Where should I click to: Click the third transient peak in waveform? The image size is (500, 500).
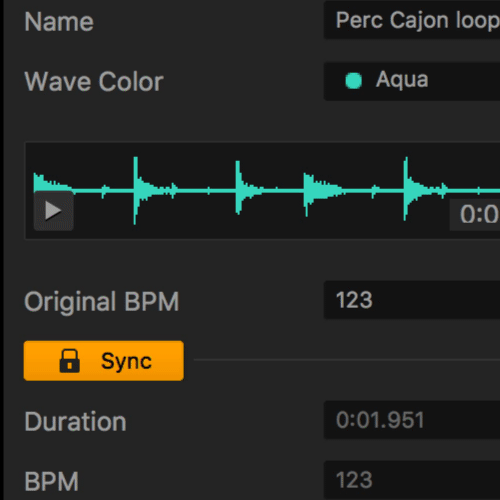[238, 188]
